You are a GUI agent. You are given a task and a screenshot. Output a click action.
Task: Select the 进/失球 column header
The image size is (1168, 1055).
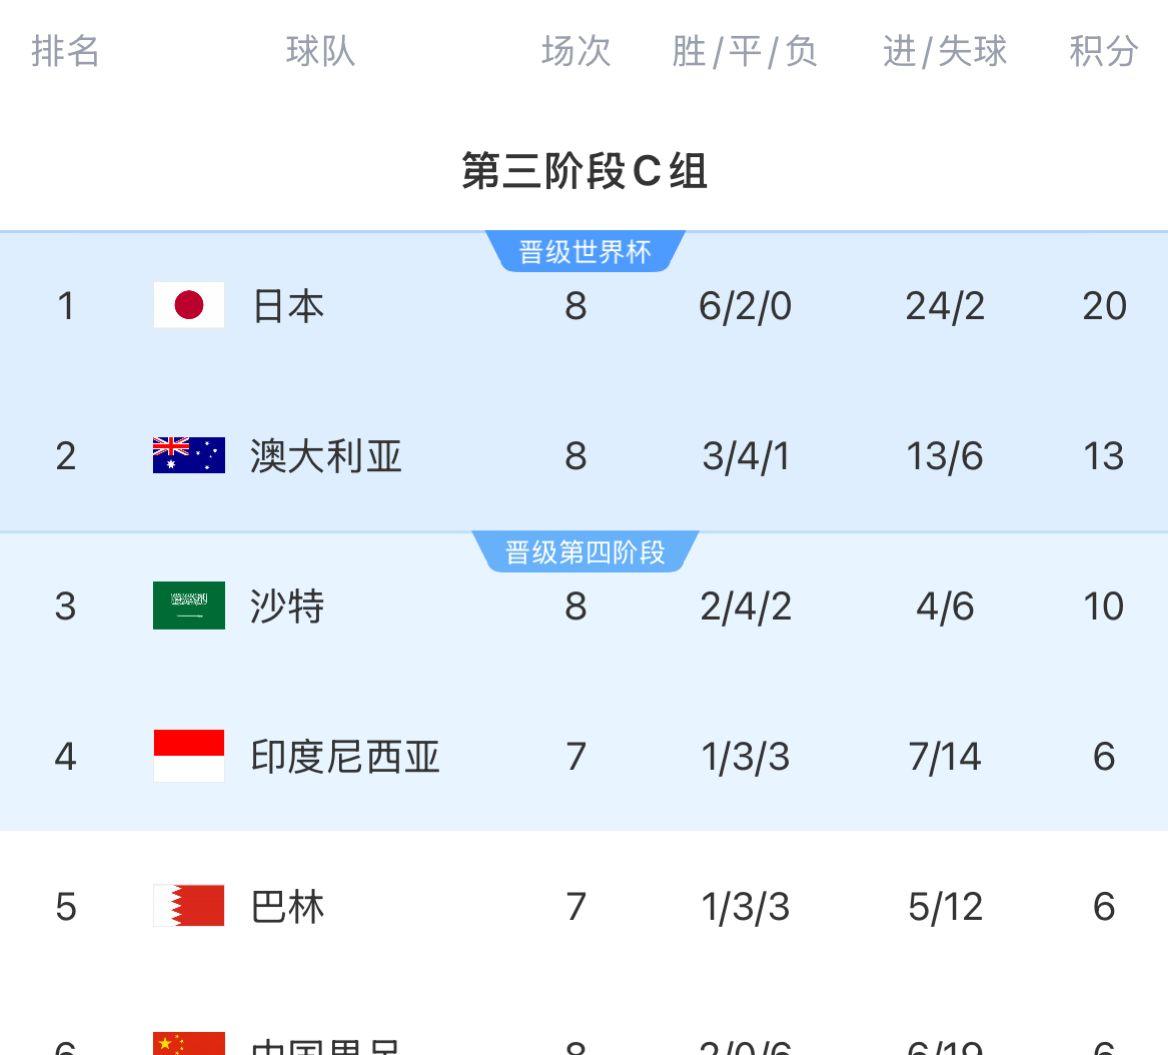click(x=945, y=51)
